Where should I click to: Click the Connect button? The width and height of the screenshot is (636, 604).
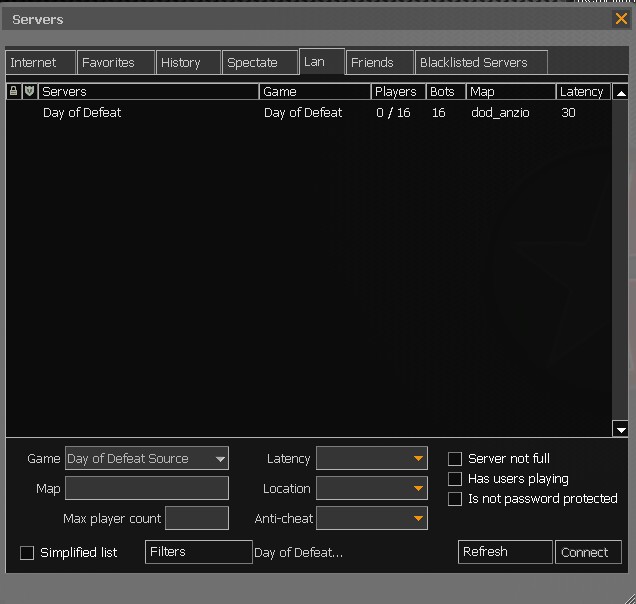coord(589,552)
